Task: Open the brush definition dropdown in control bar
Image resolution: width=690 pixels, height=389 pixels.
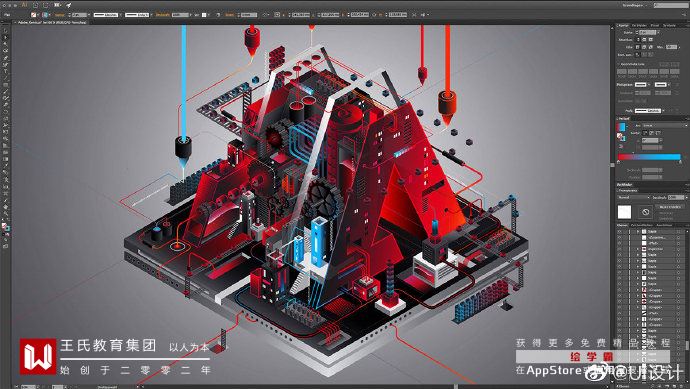Action: (138, 15)
